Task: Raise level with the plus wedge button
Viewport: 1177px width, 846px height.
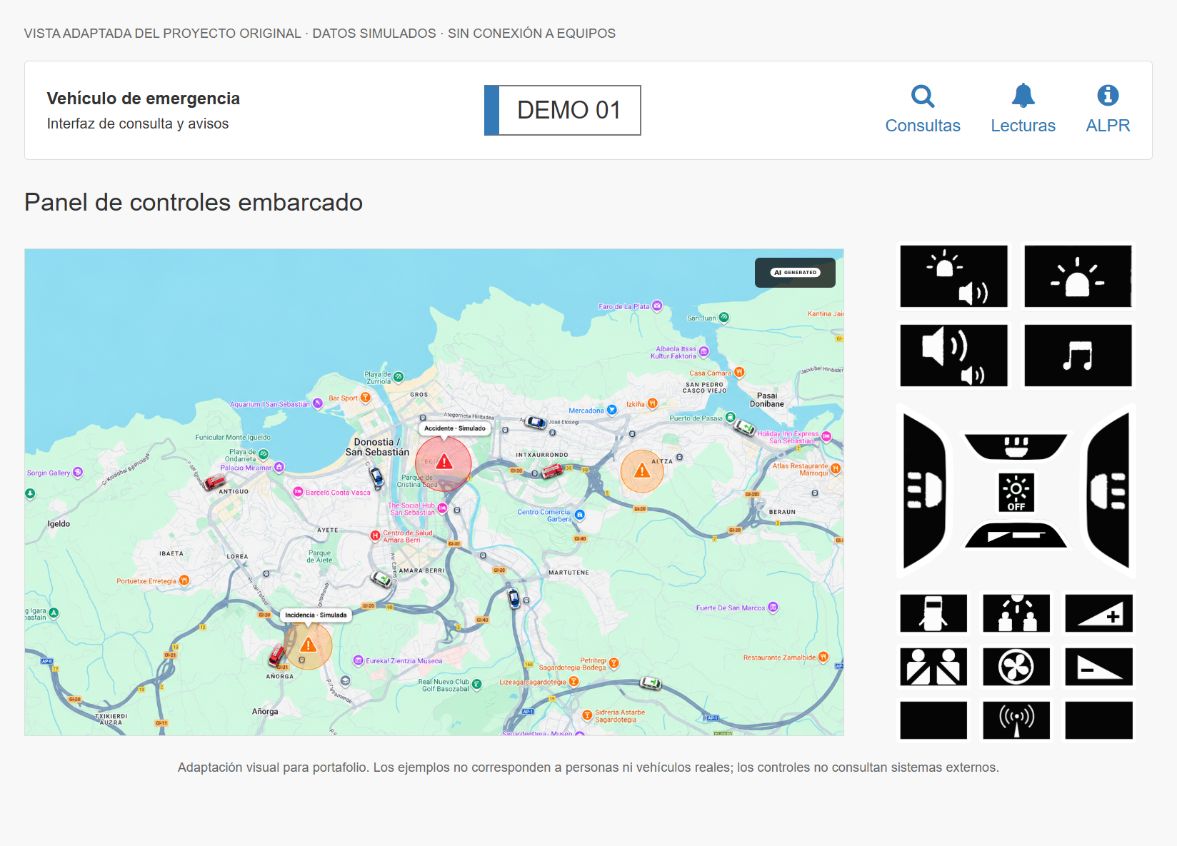Action: coord(1099,613)
